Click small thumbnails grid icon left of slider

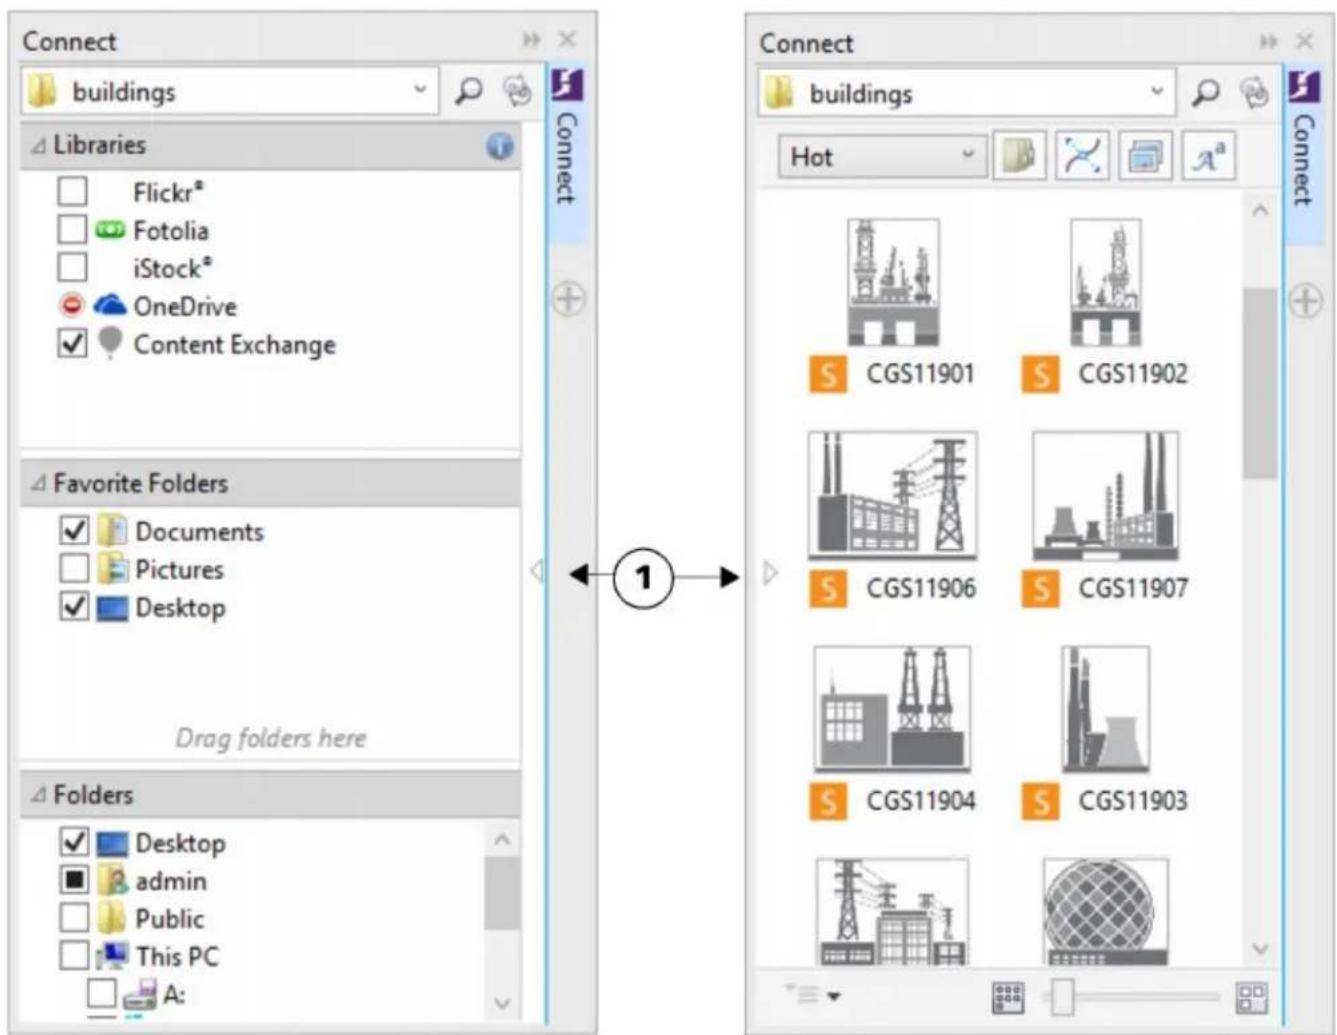(1008, 996)
